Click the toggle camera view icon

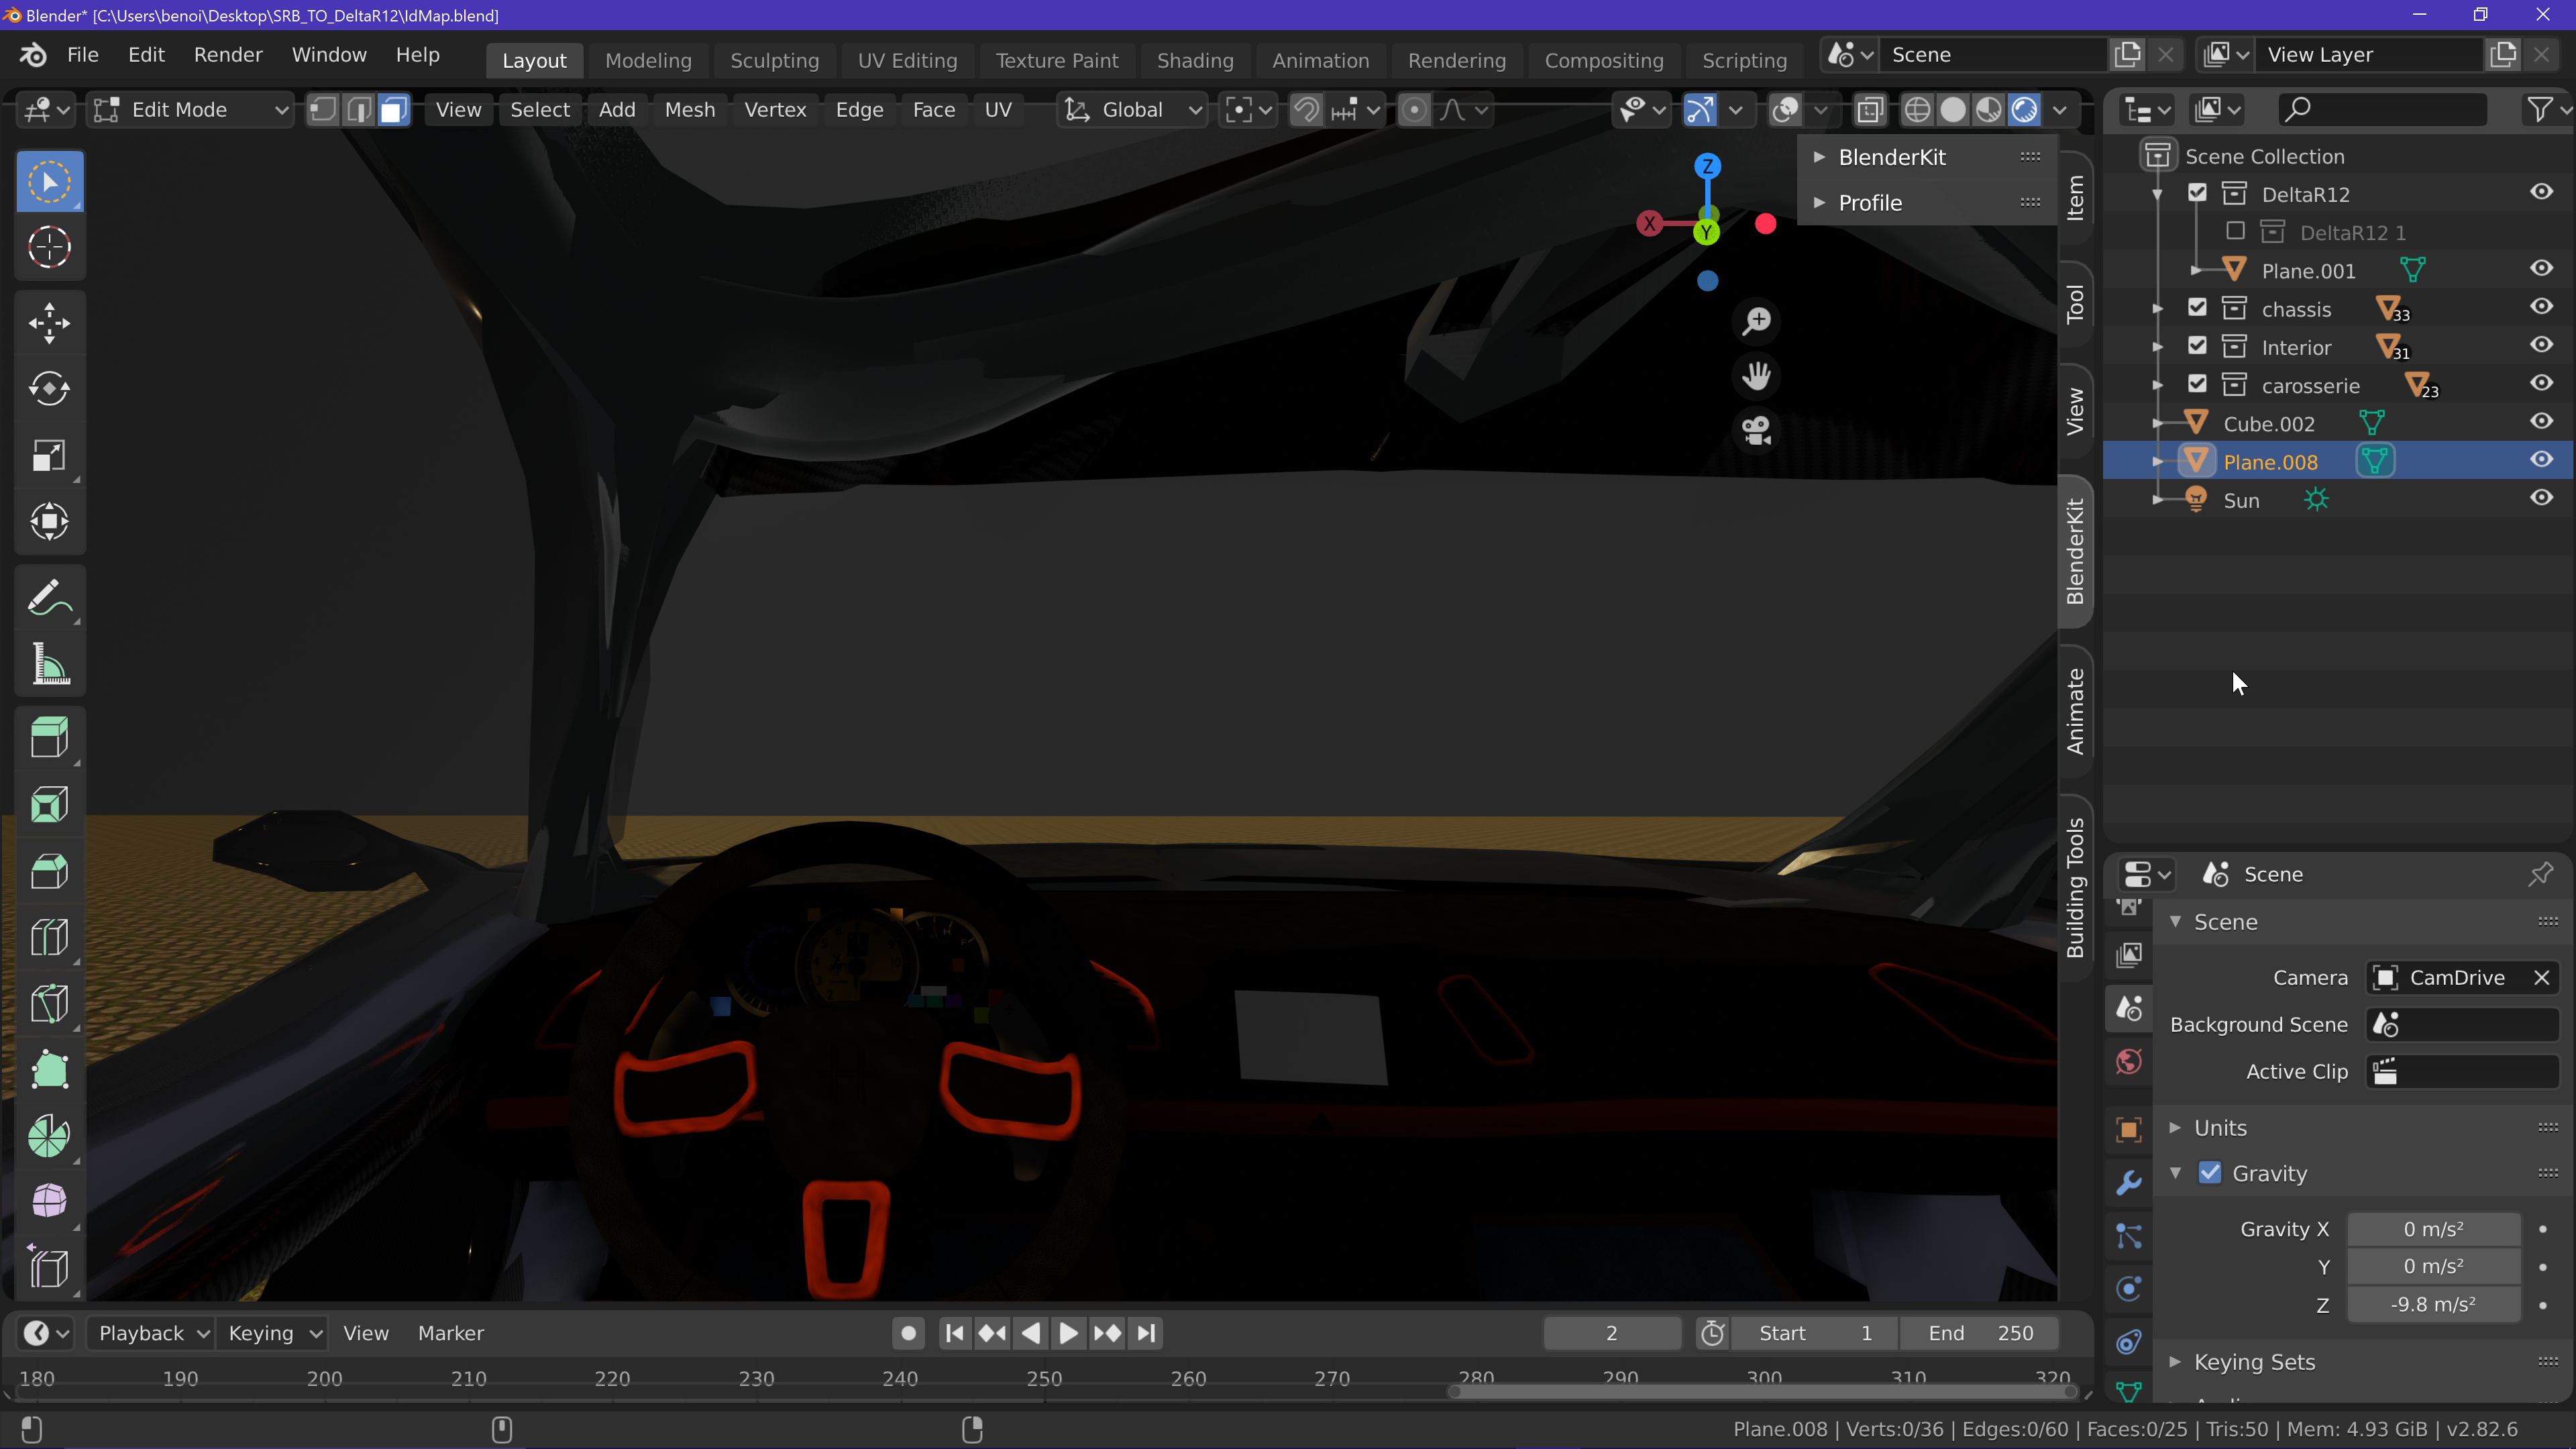click(x=1756, y=431)
